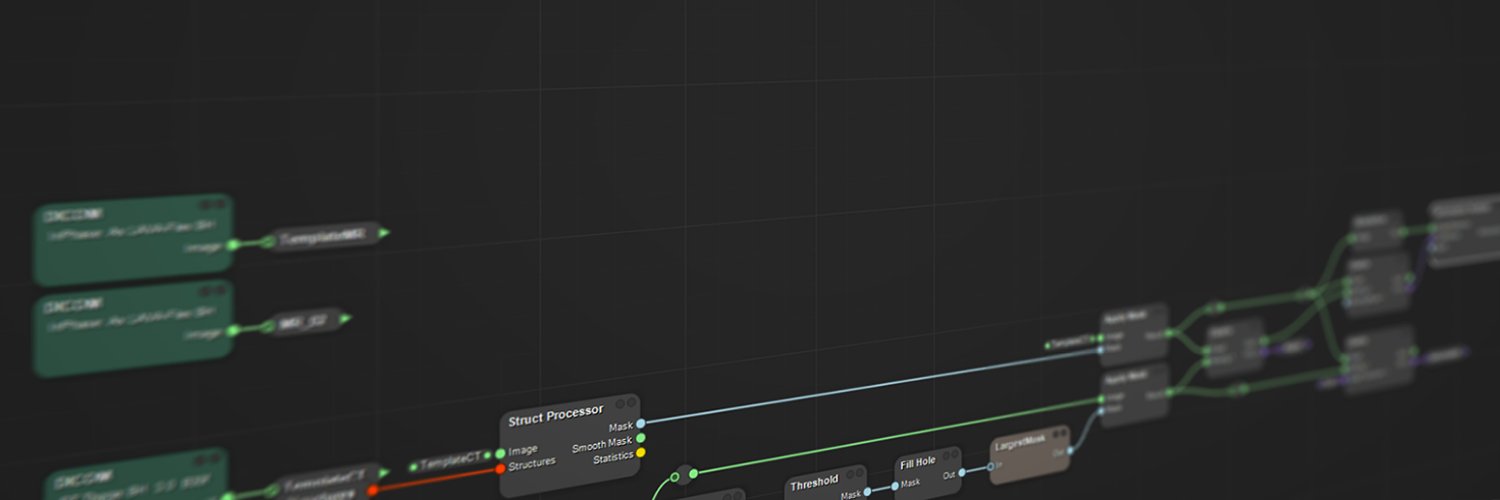Click the Image input port on Struct Processor
The height and width of the screenshot is (500, 1500).
coord(500,454)
